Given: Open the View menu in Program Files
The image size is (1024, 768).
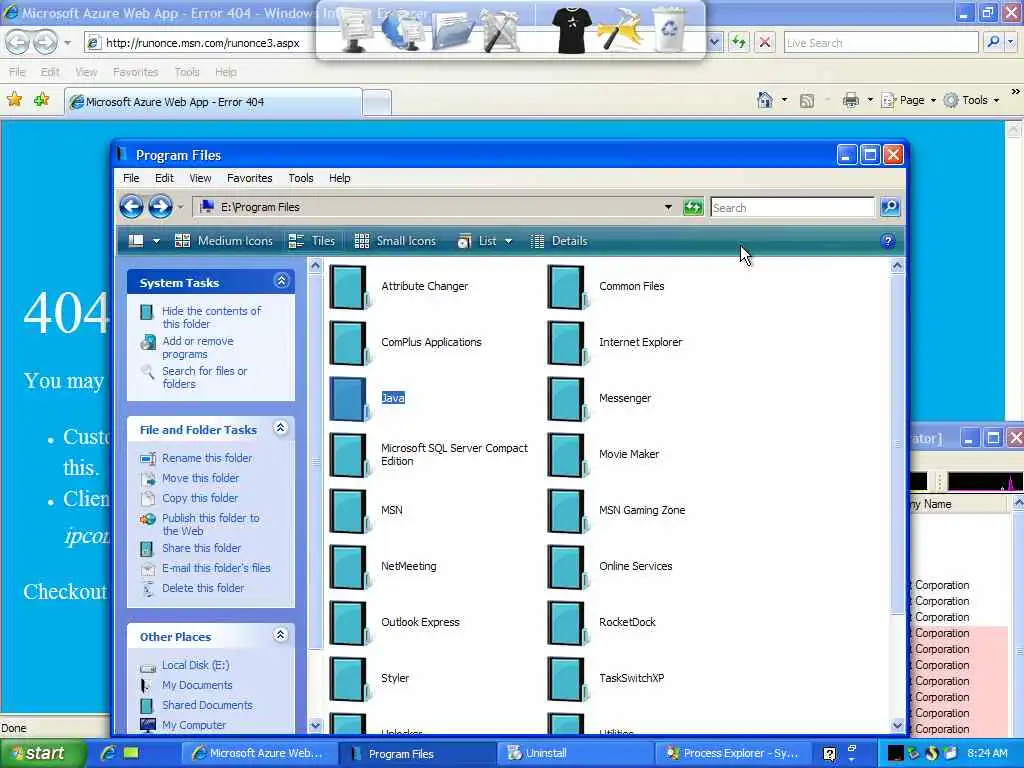Looking at the screenshot, I should click(x=200, y=178).
